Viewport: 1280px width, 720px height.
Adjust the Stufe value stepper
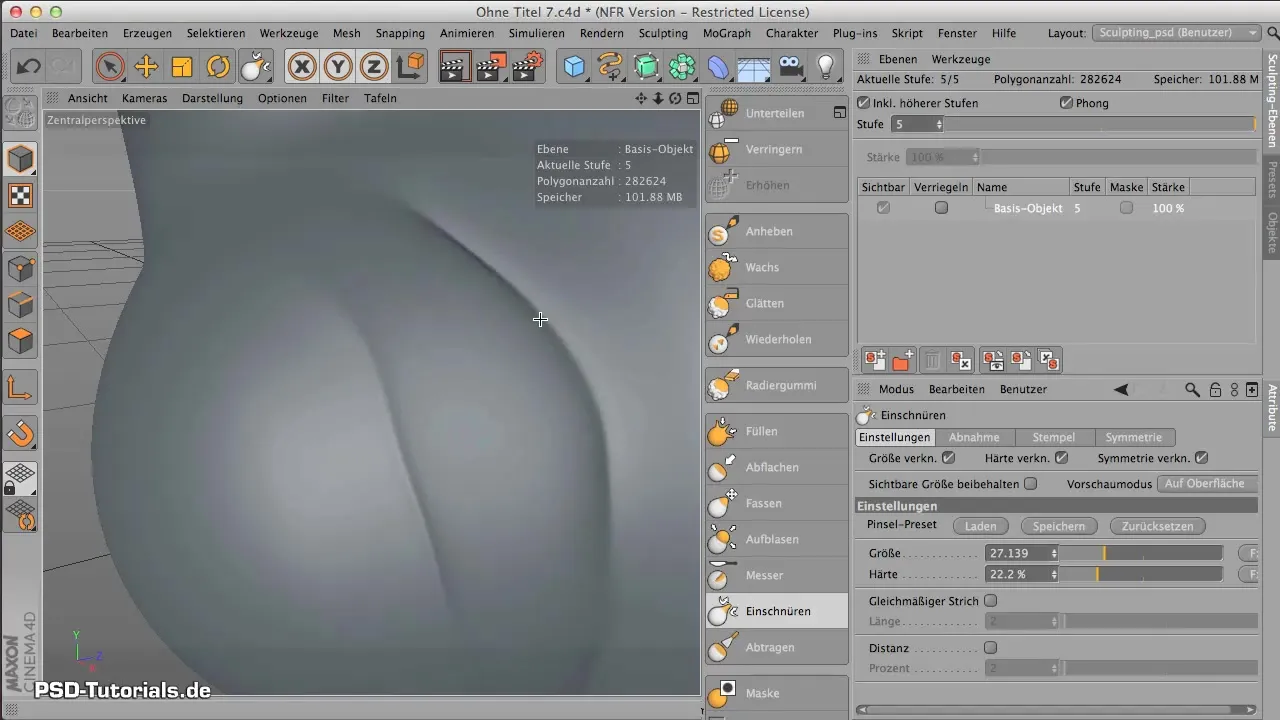939,125
